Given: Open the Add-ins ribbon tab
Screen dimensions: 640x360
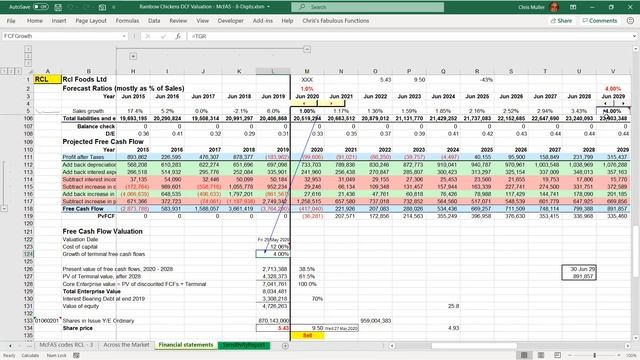Looking at the screenshot, I should click(x=262, y=20).
